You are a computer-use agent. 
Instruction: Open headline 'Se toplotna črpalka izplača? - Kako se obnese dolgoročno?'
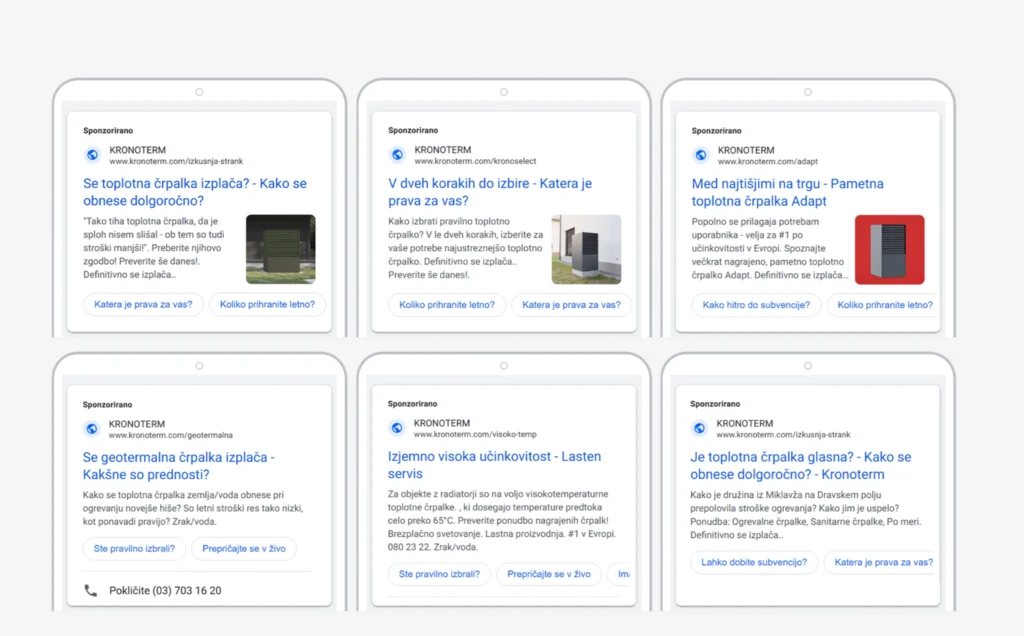(x=195, y=192)
